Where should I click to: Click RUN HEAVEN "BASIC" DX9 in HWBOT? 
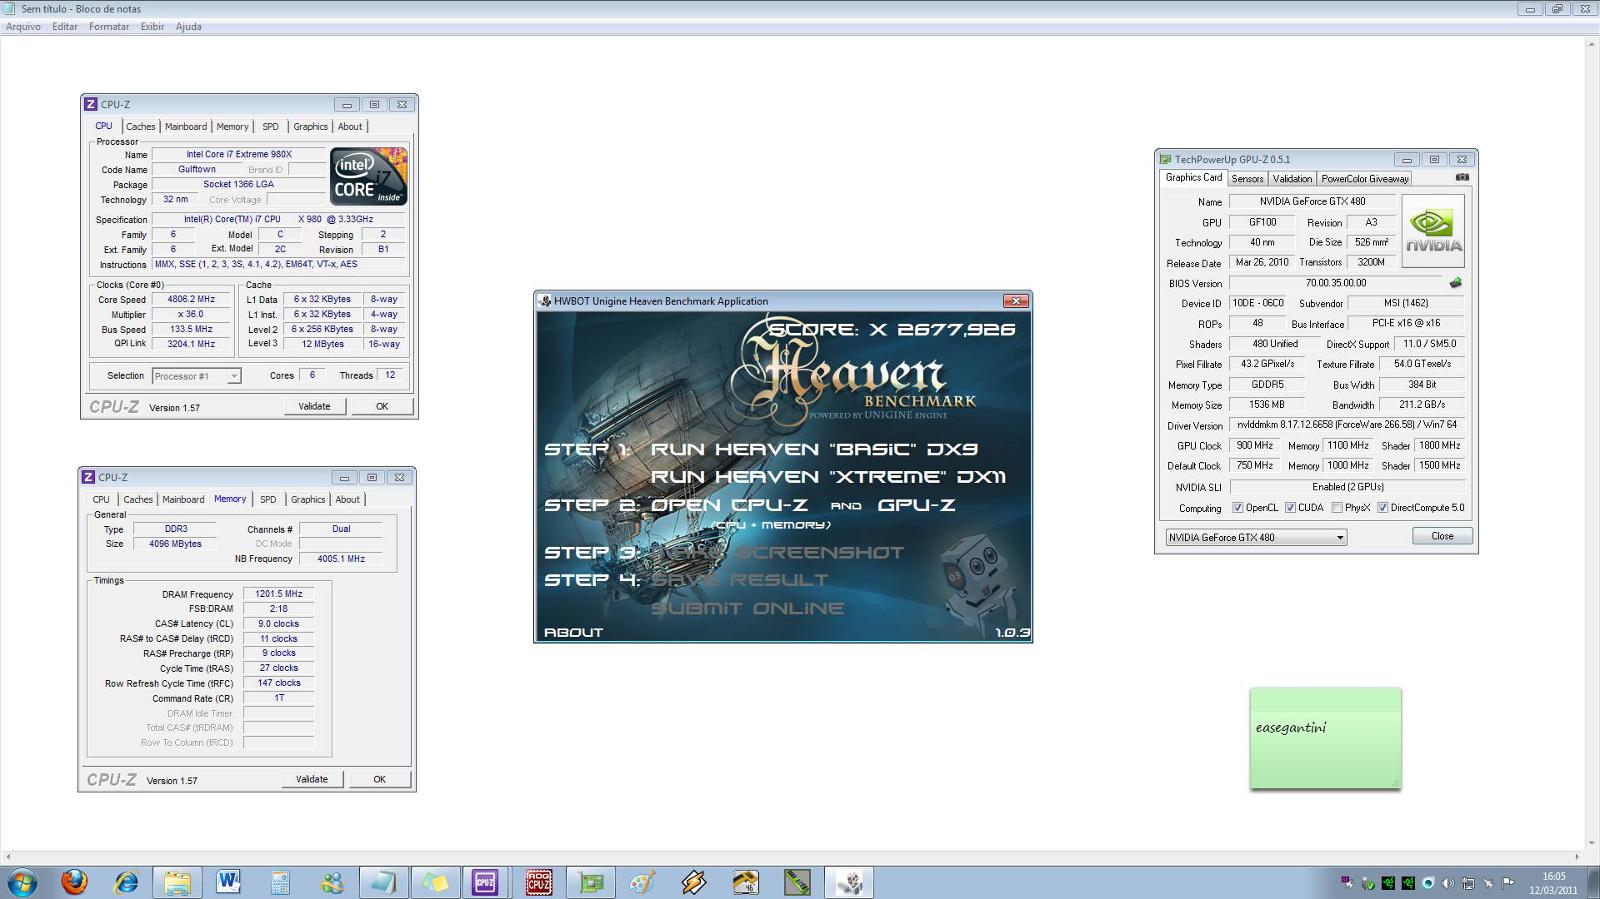814,449
